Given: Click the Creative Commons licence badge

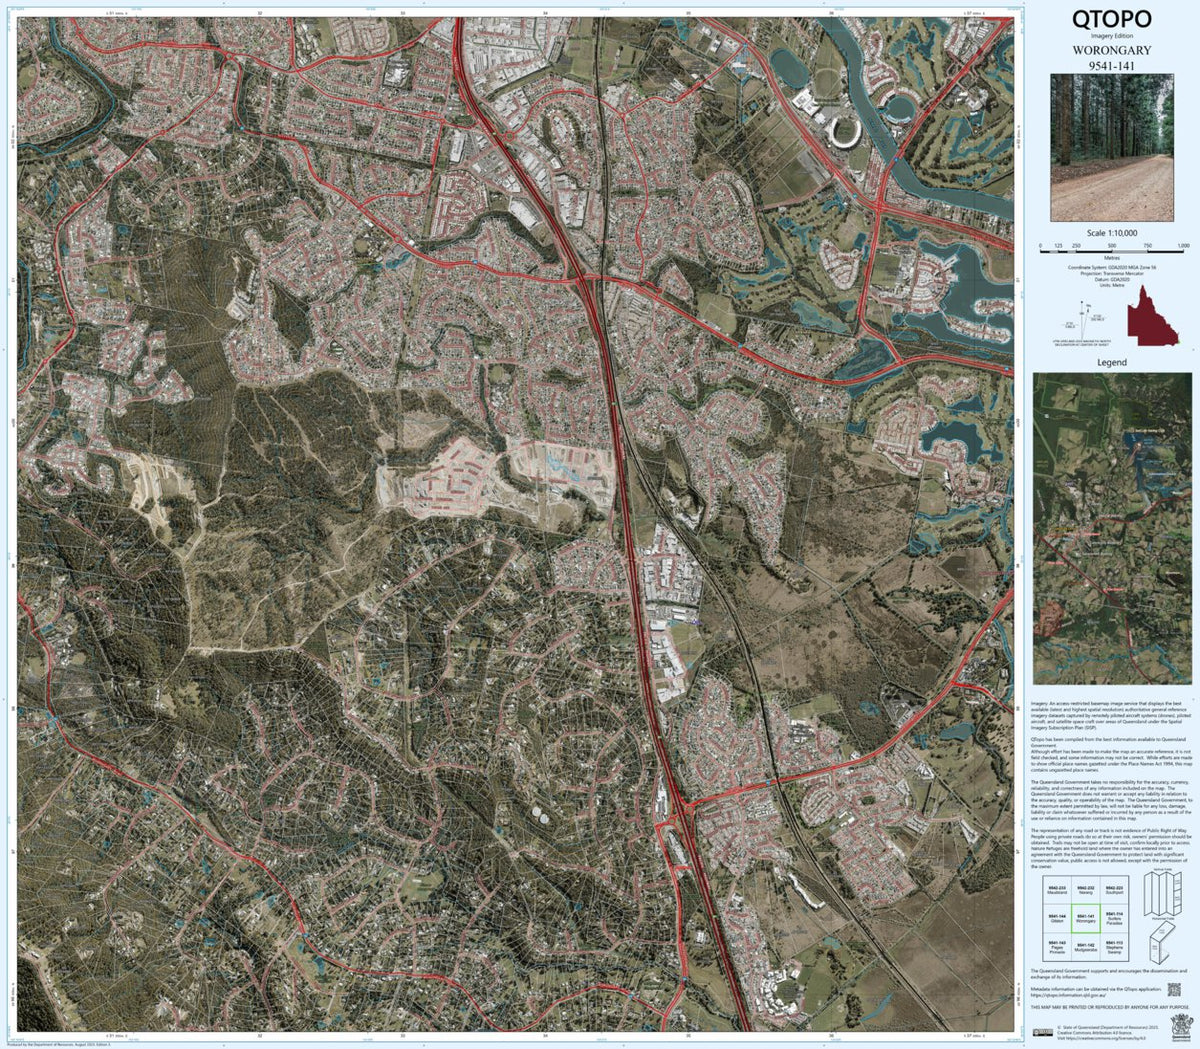Looking at the screenshot, I should tap(1043, 1031).
